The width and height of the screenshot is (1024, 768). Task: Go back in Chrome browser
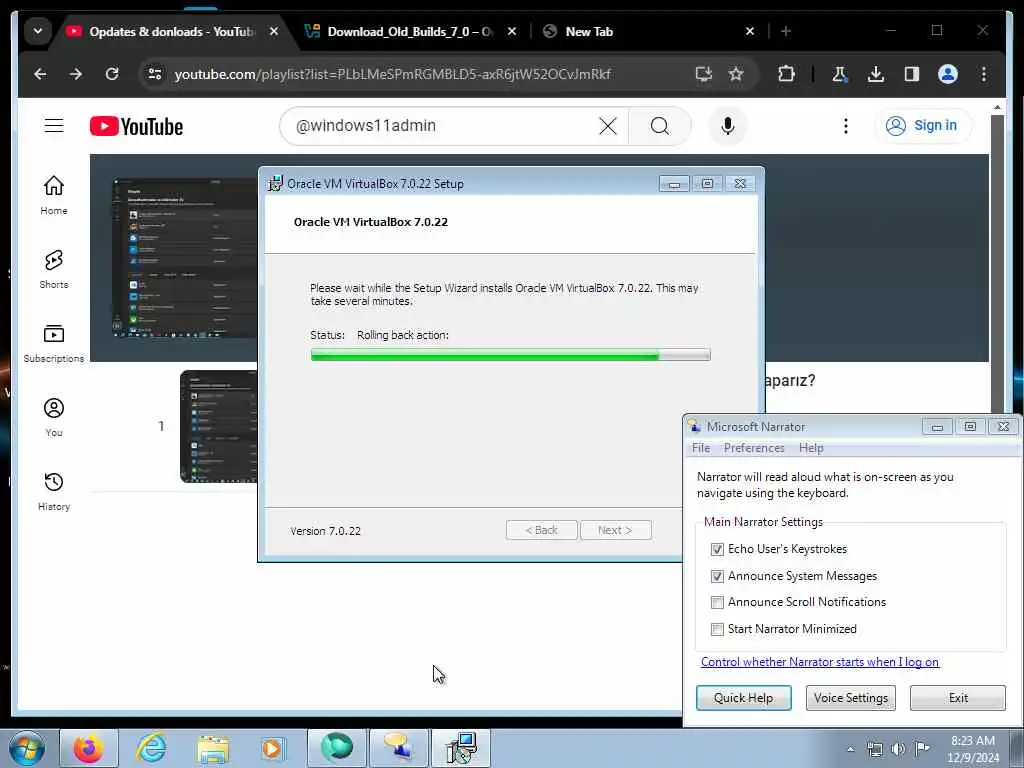pos(40,74)
